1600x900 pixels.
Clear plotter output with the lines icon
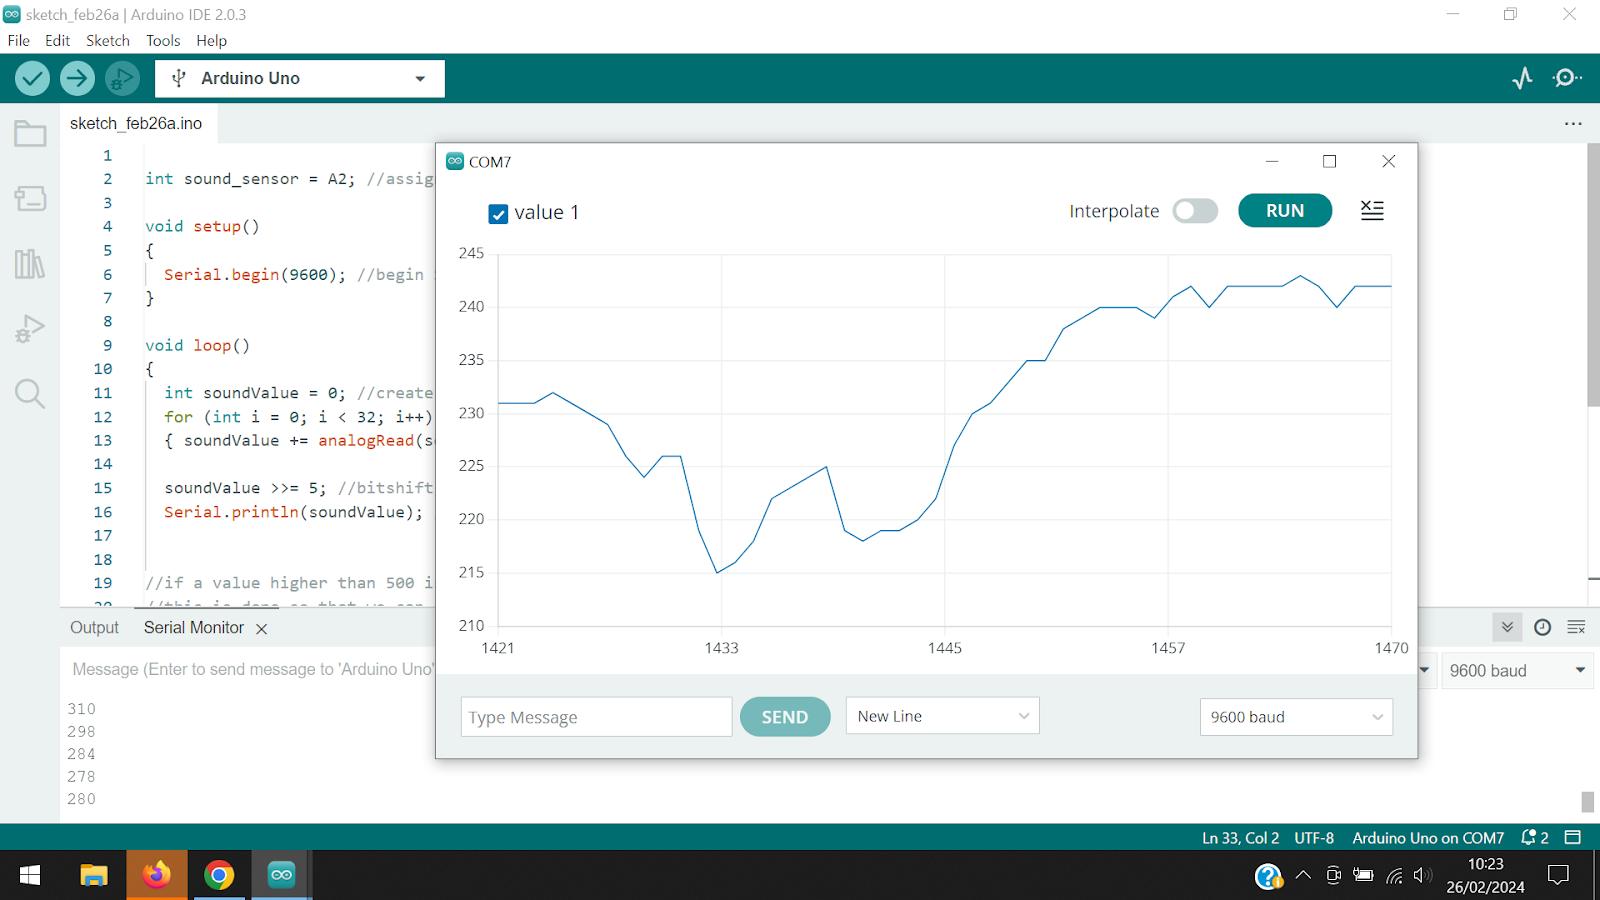pyautogui.click(x=1372, y=210)
